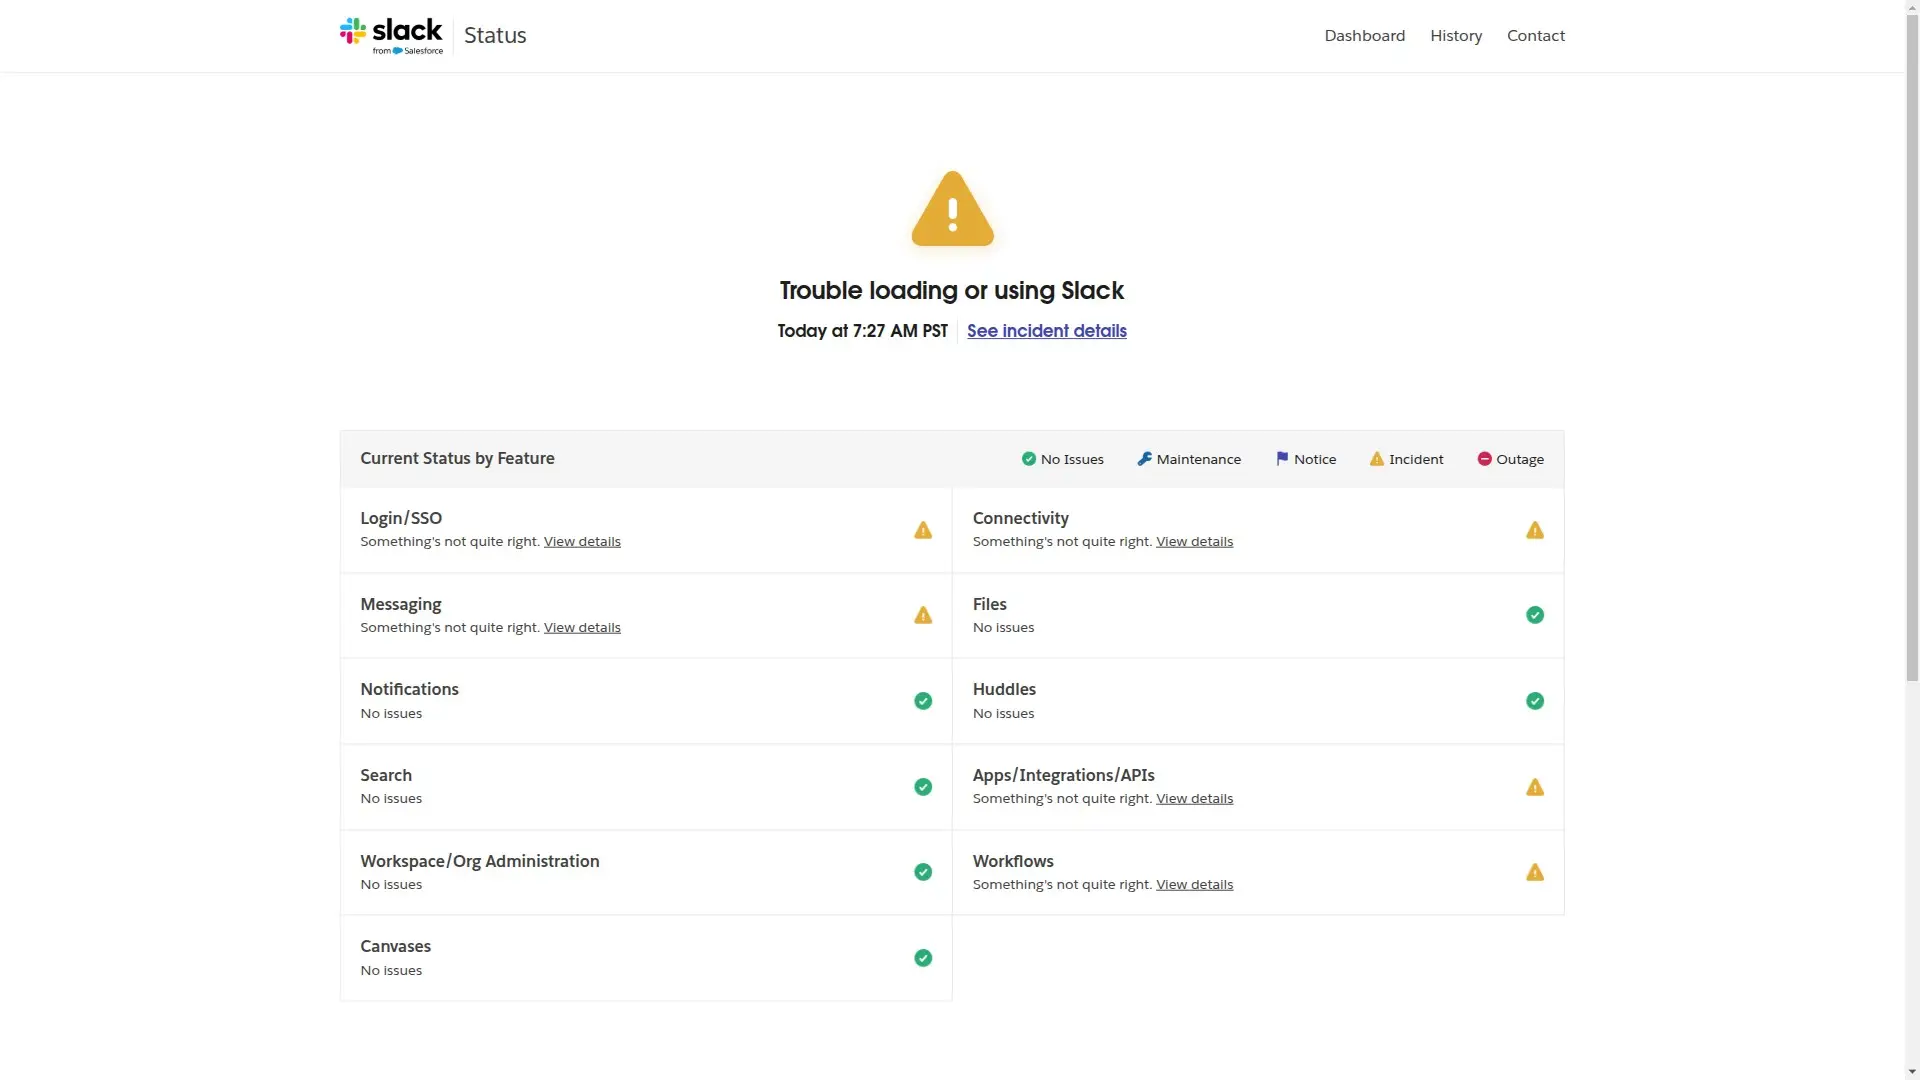Click the Apps/Integrations/APIs feature name
The height and width of the screenshot is (1080, 1920).
tap(1063, 775)
